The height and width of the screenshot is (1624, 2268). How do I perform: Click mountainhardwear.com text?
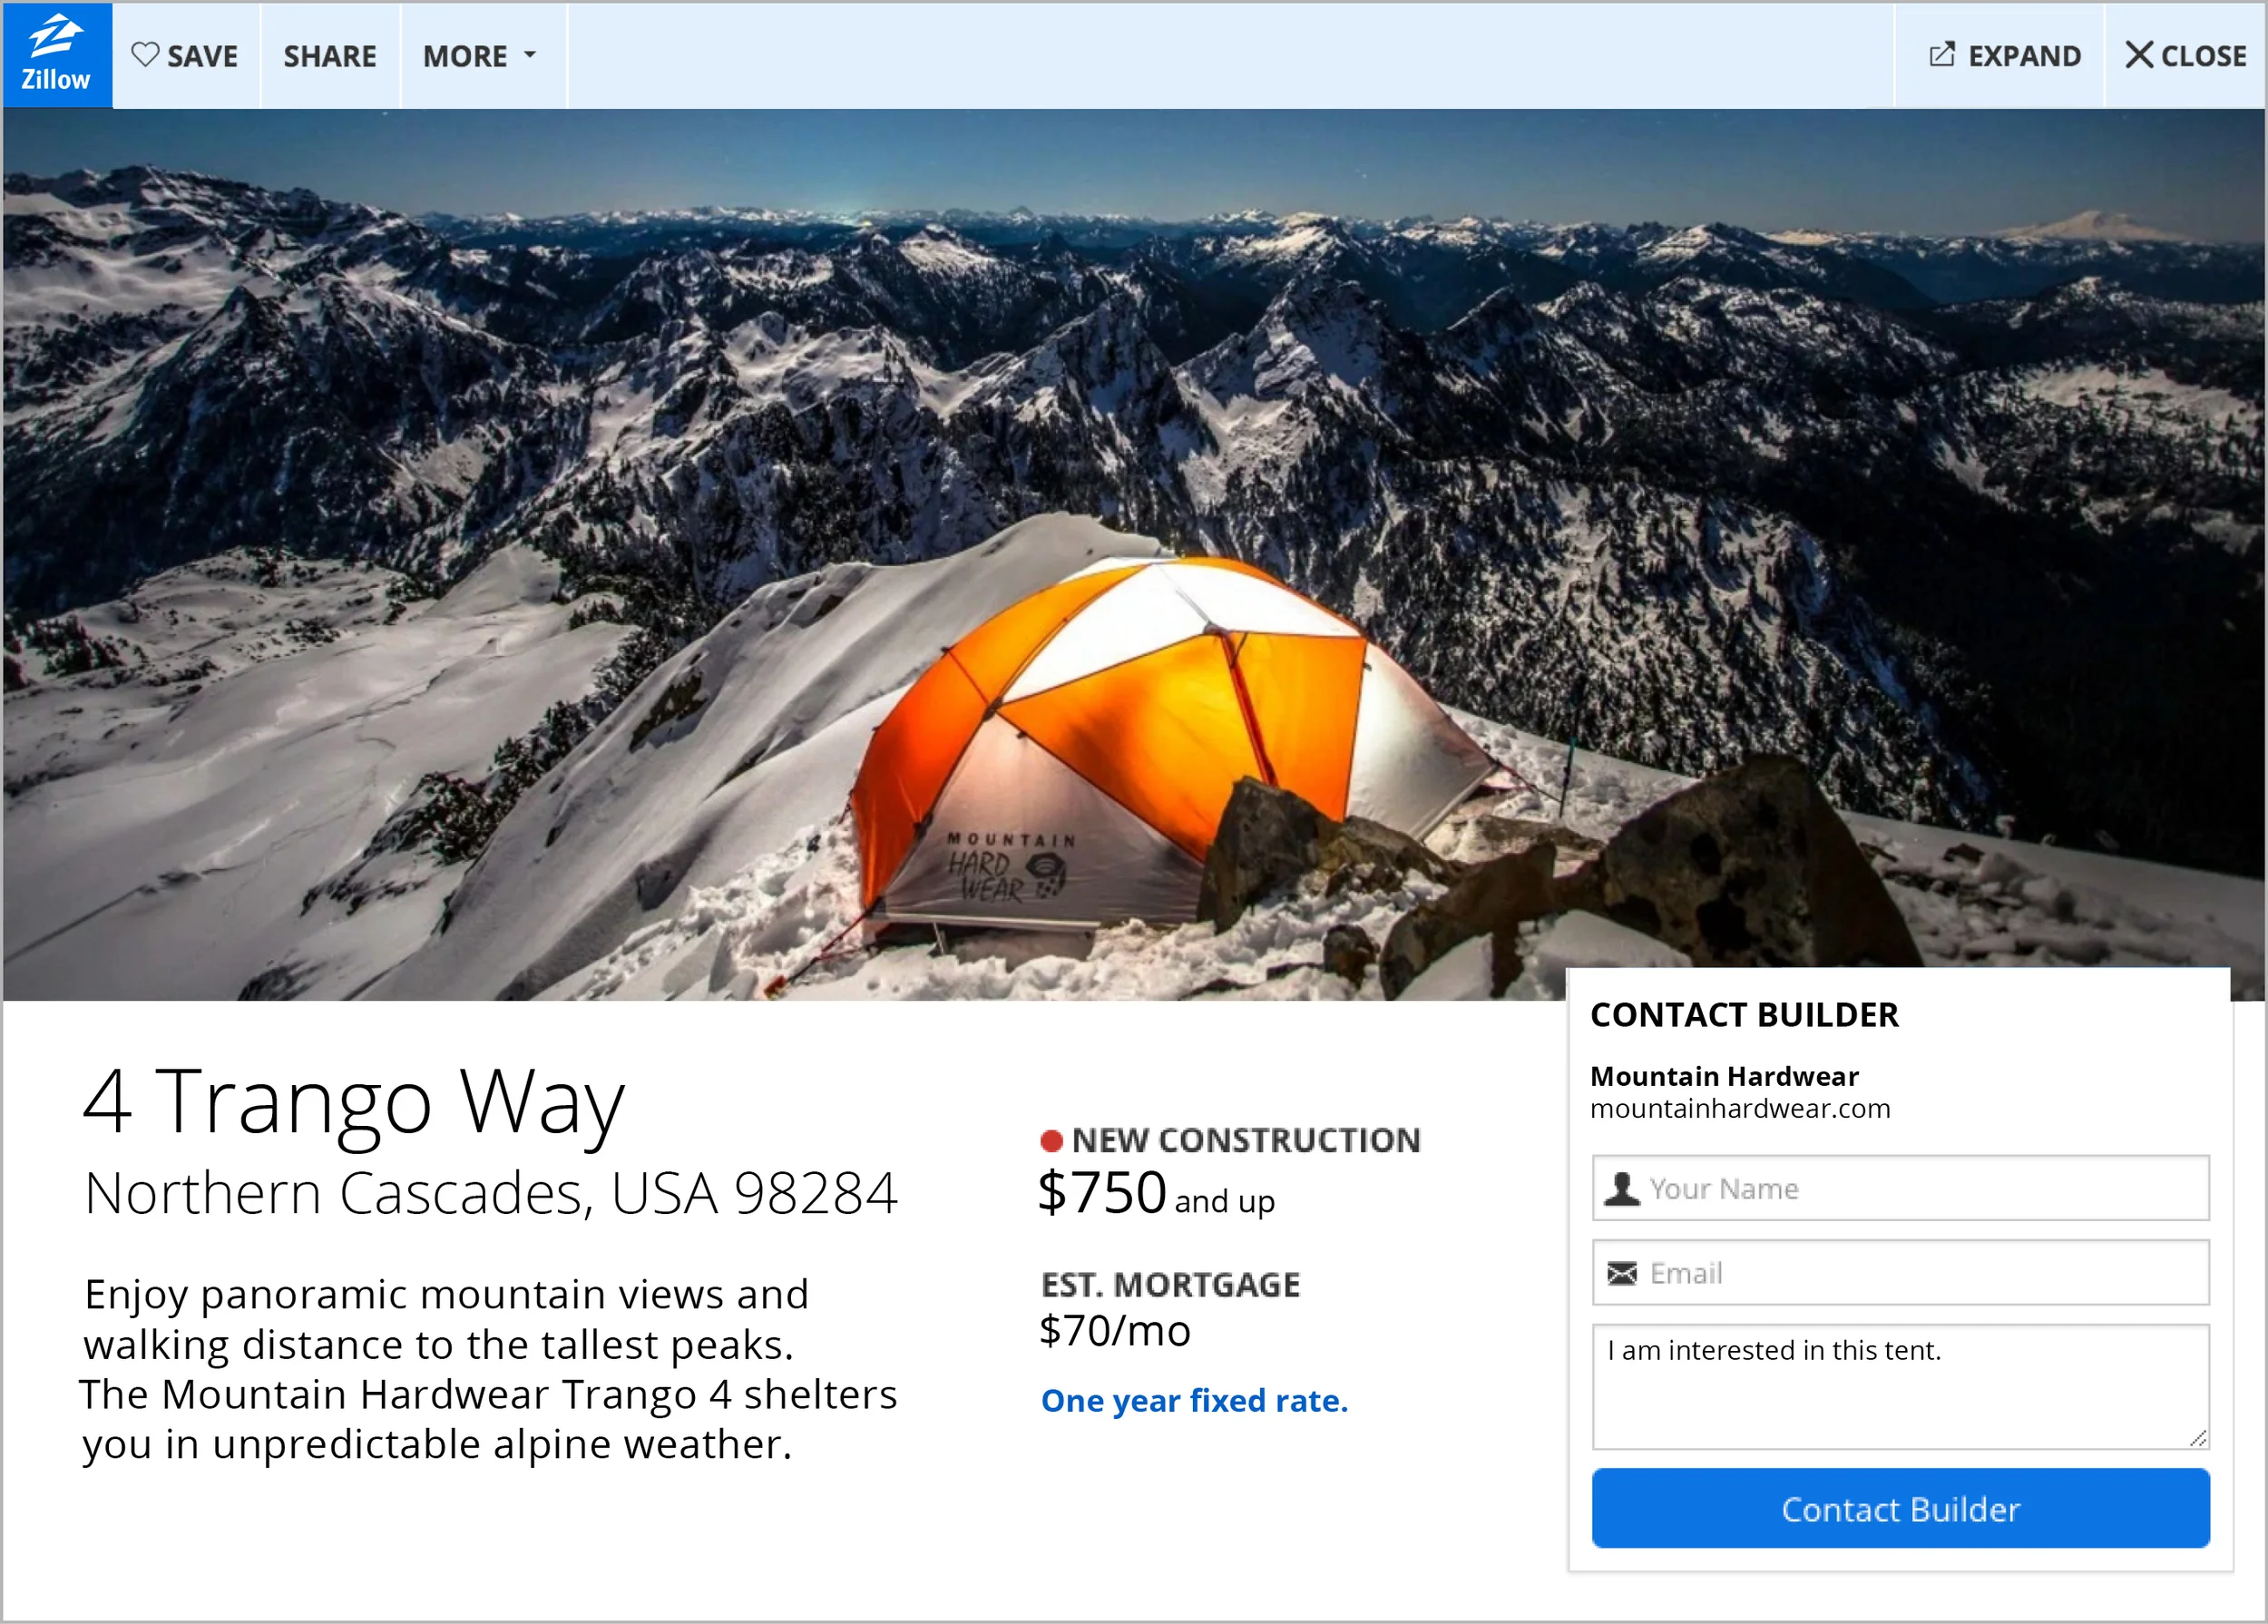coord(1740,1109)
